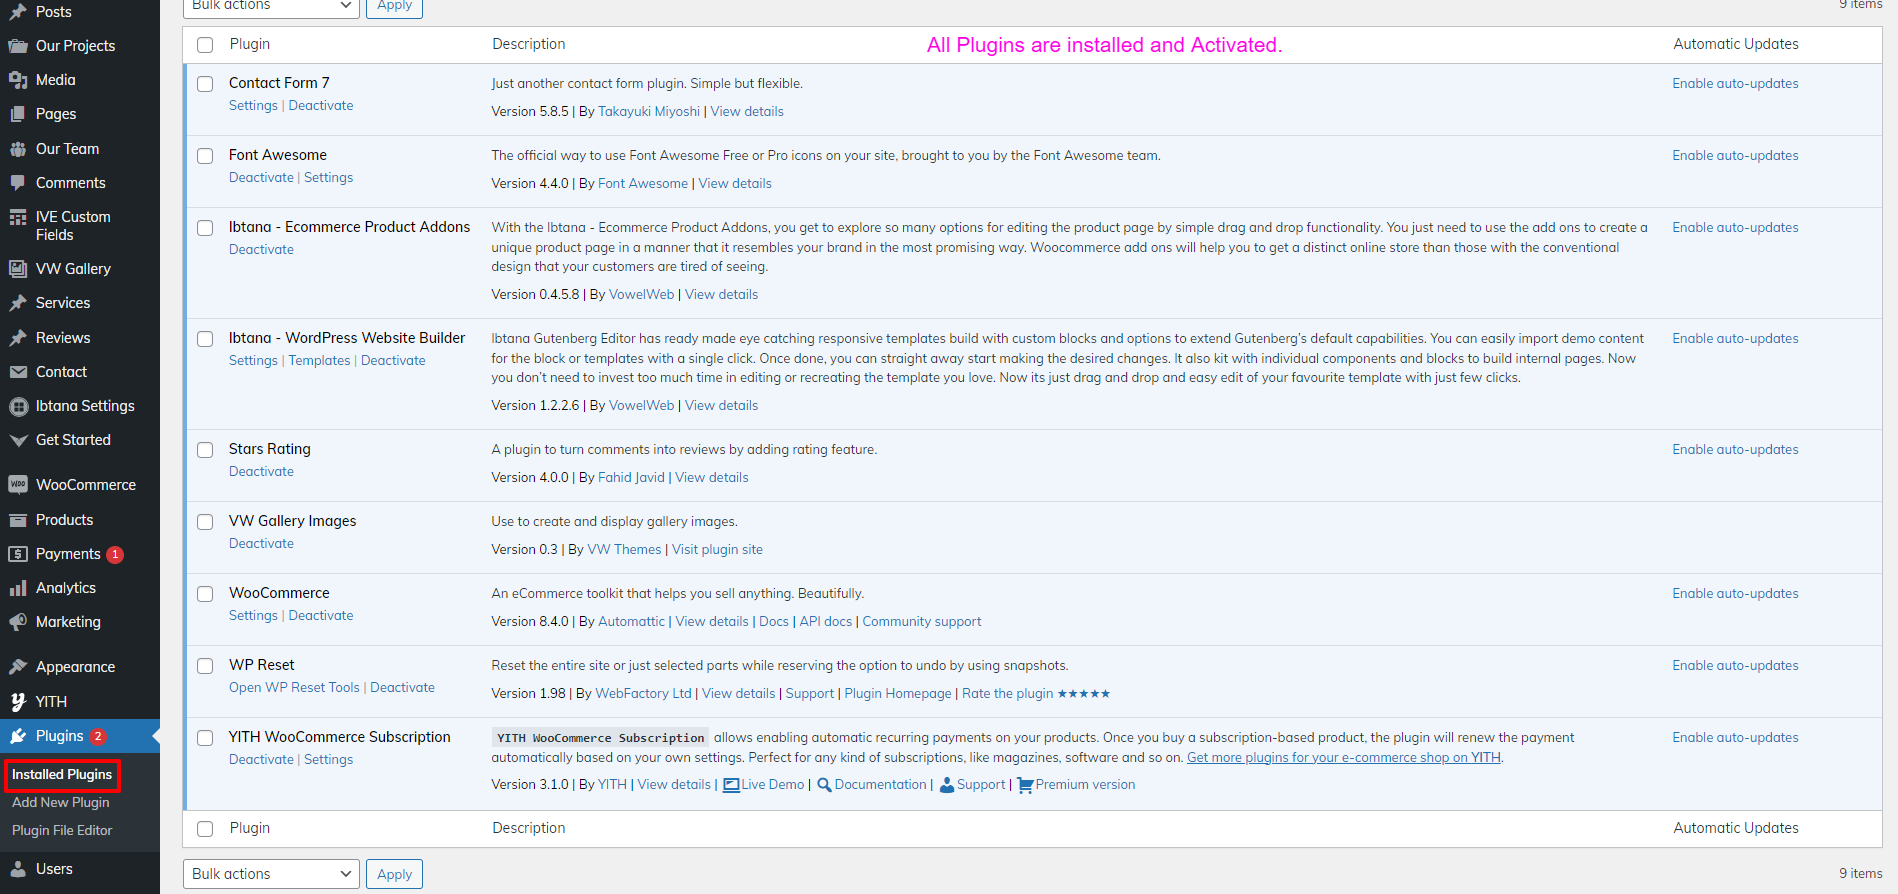Viewport: 1898px width, 894px height.
Task: Click the YITH sidebar icon
Action: [x=18, y=702]
